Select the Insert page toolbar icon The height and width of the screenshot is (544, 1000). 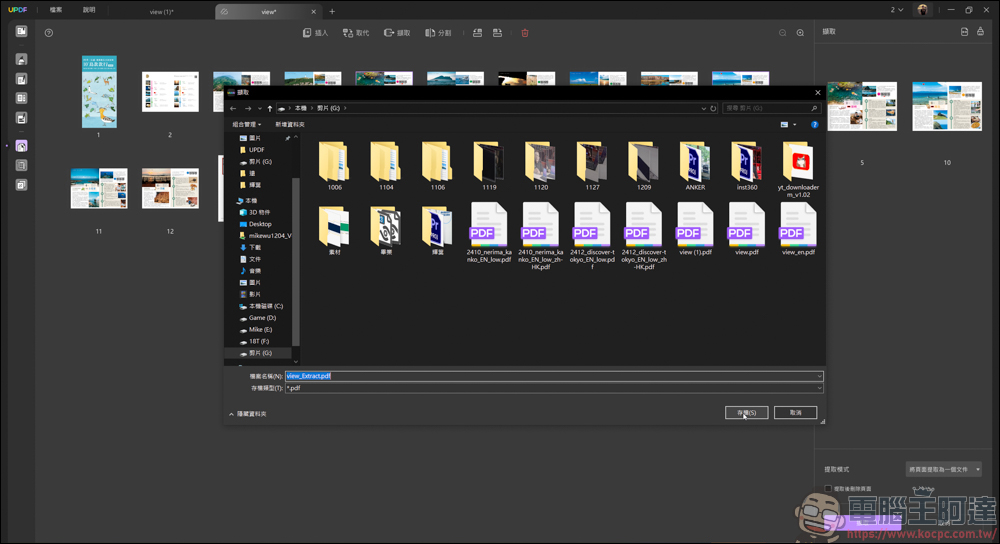coord(315,33)
